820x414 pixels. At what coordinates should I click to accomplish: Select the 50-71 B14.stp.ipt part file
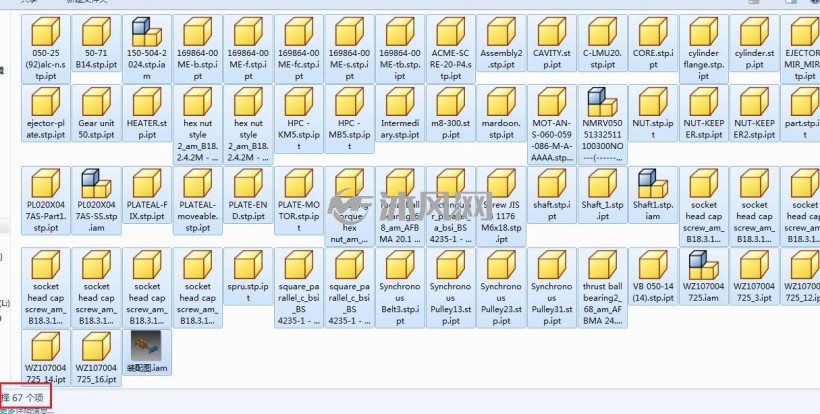(x=96, y=43)
